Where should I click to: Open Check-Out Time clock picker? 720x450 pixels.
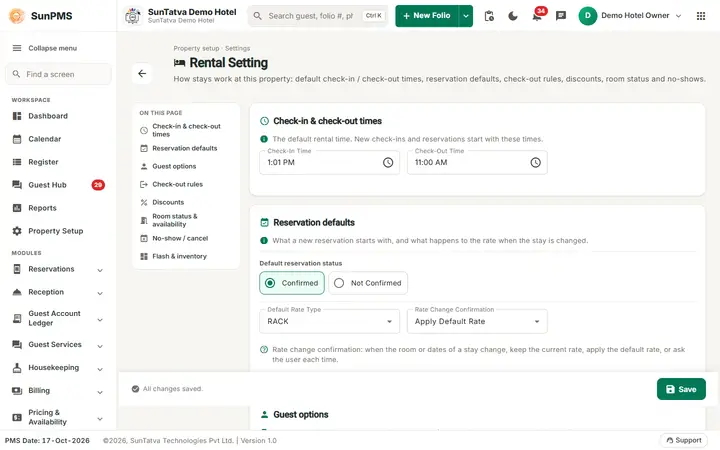(535, 163)
